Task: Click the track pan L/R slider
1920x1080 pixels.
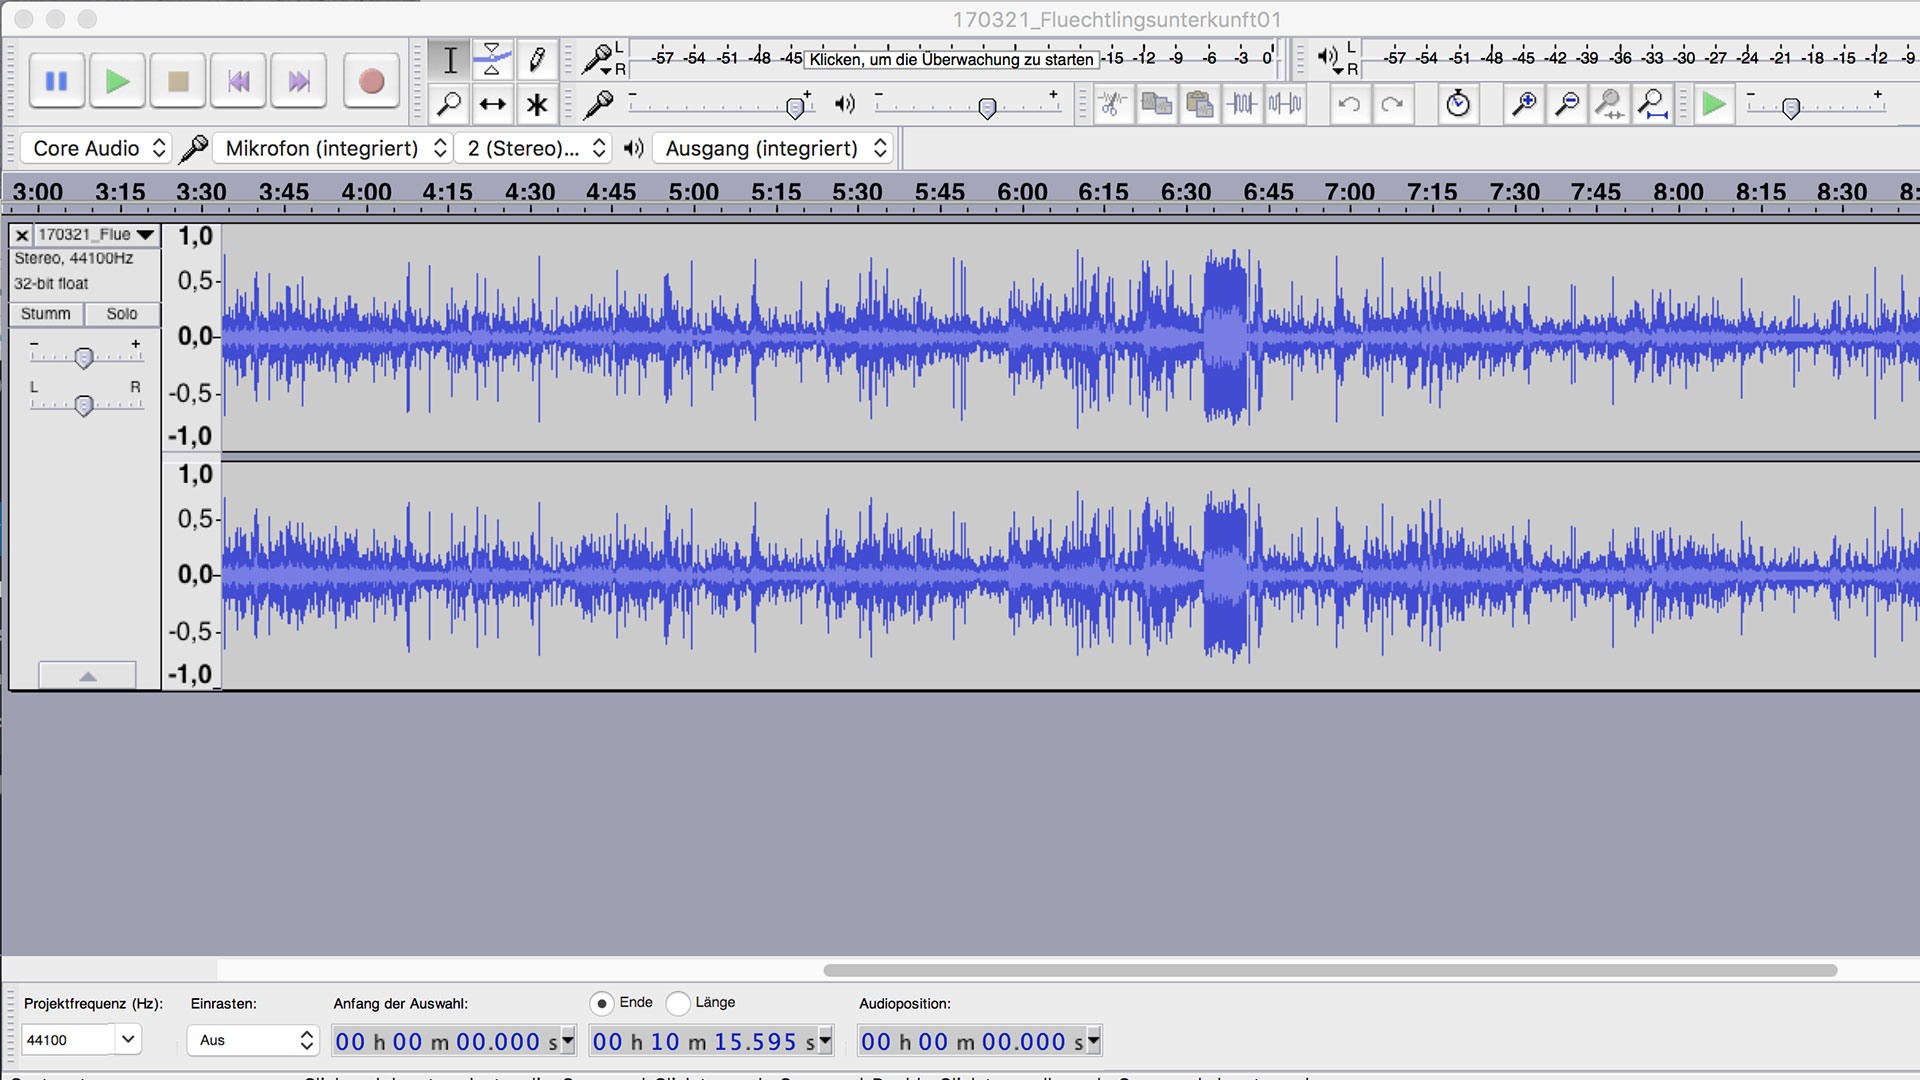Action: click(x=85, y=404)
